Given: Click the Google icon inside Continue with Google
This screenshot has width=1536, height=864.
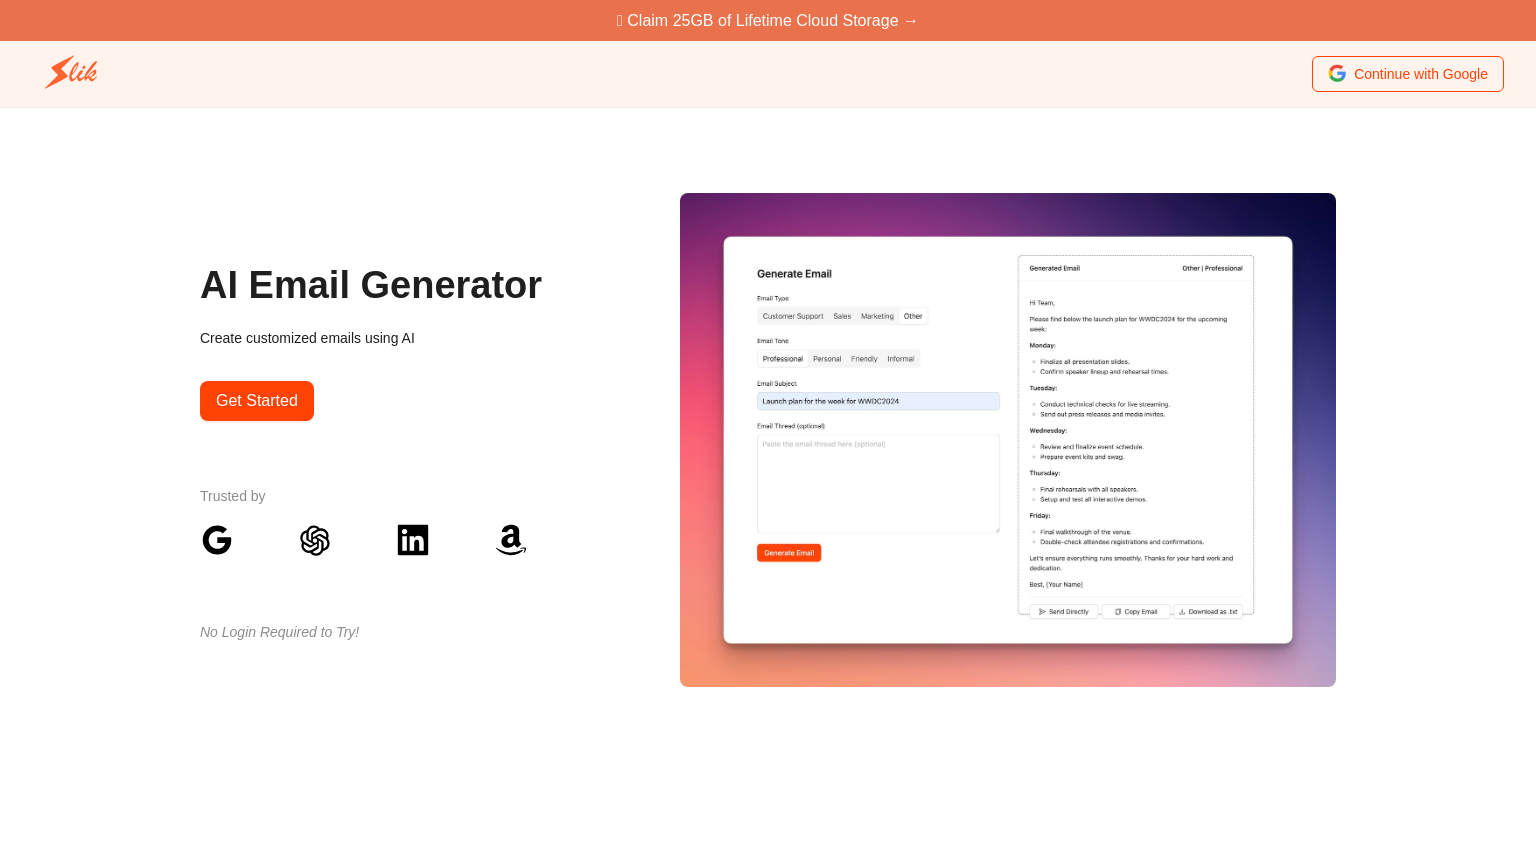Looking at the screenshot, I should pos(1337,73).
